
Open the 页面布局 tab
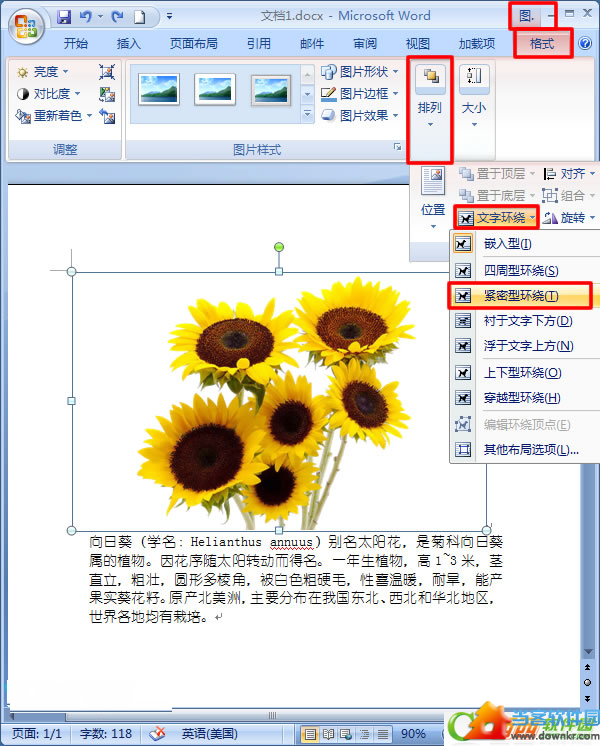click(x=194, y=44)
